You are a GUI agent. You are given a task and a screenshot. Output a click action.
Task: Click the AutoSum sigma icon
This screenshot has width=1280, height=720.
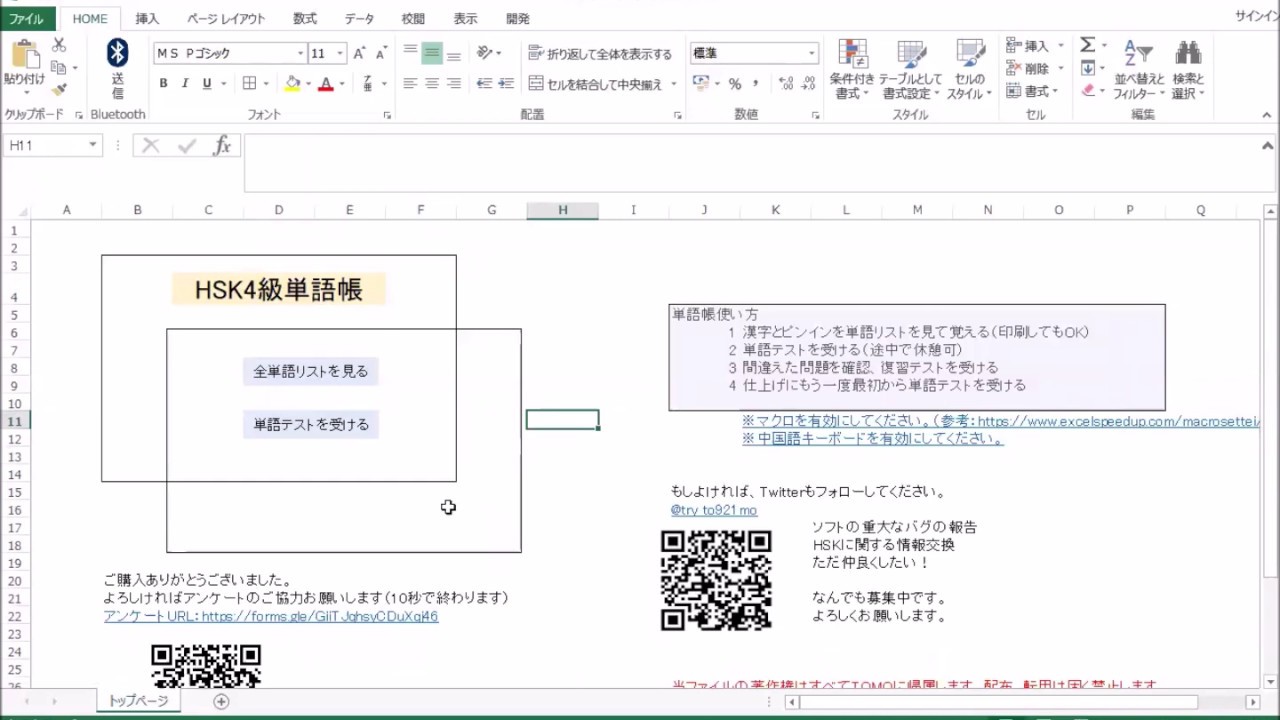click(x=1087, y=45)
